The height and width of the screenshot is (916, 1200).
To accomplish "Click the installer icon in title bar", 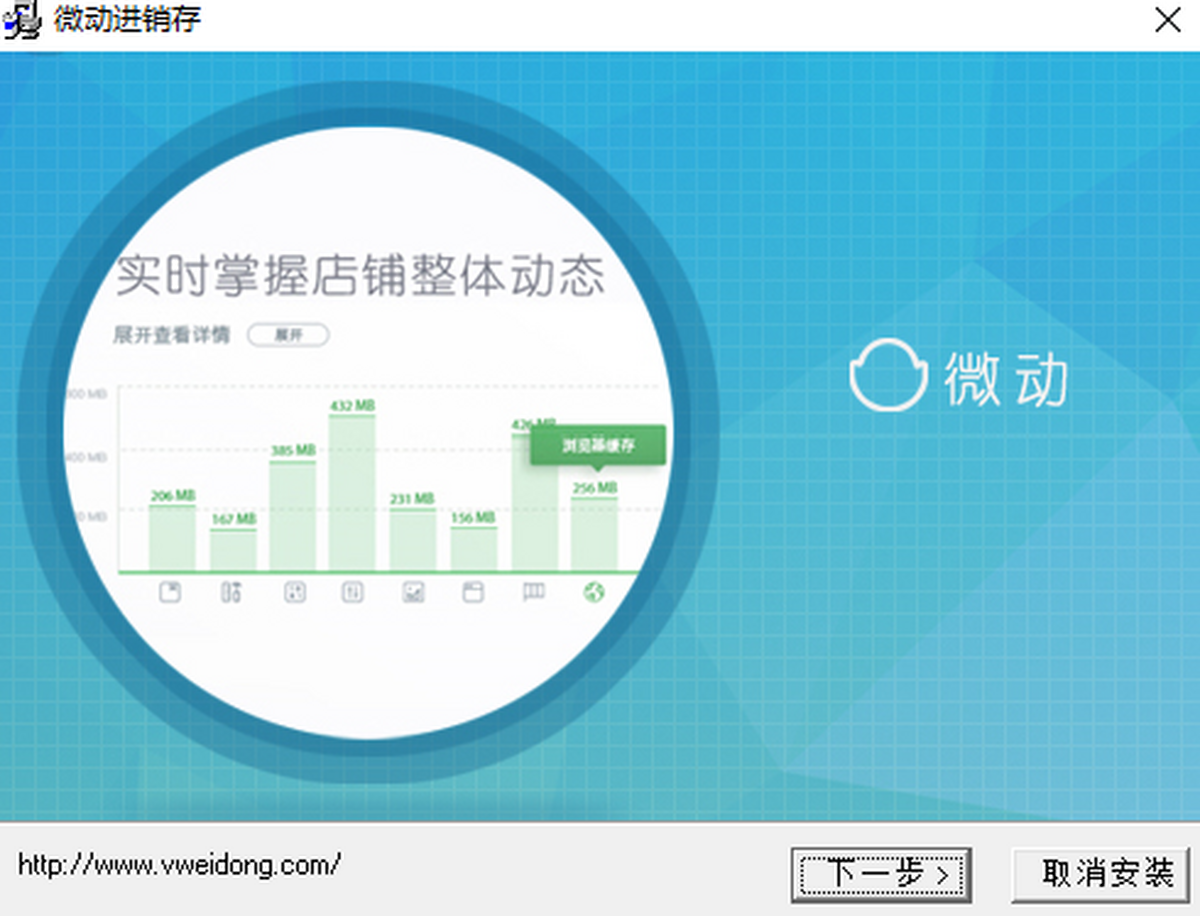I will 22,21.
